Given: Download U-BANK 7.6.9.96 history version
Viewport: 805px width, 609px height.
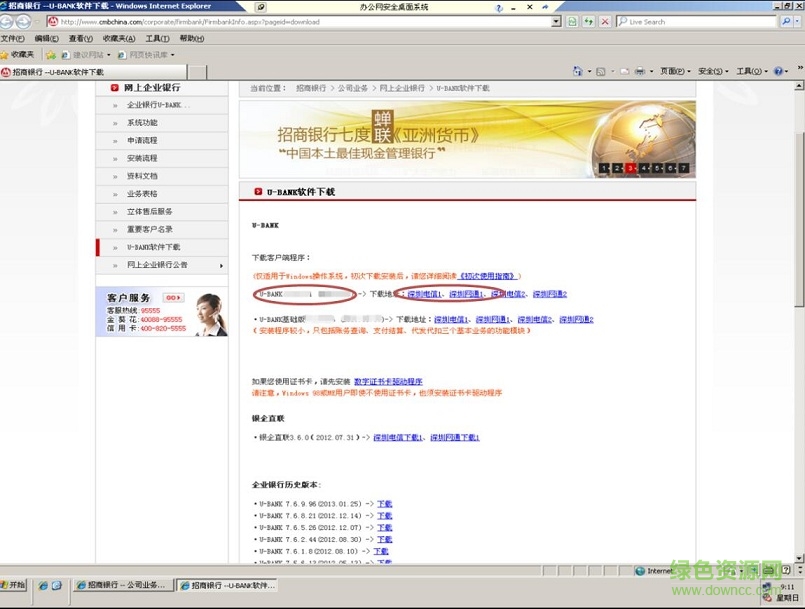Looking at the screenshot, I should tap(385, 504).
